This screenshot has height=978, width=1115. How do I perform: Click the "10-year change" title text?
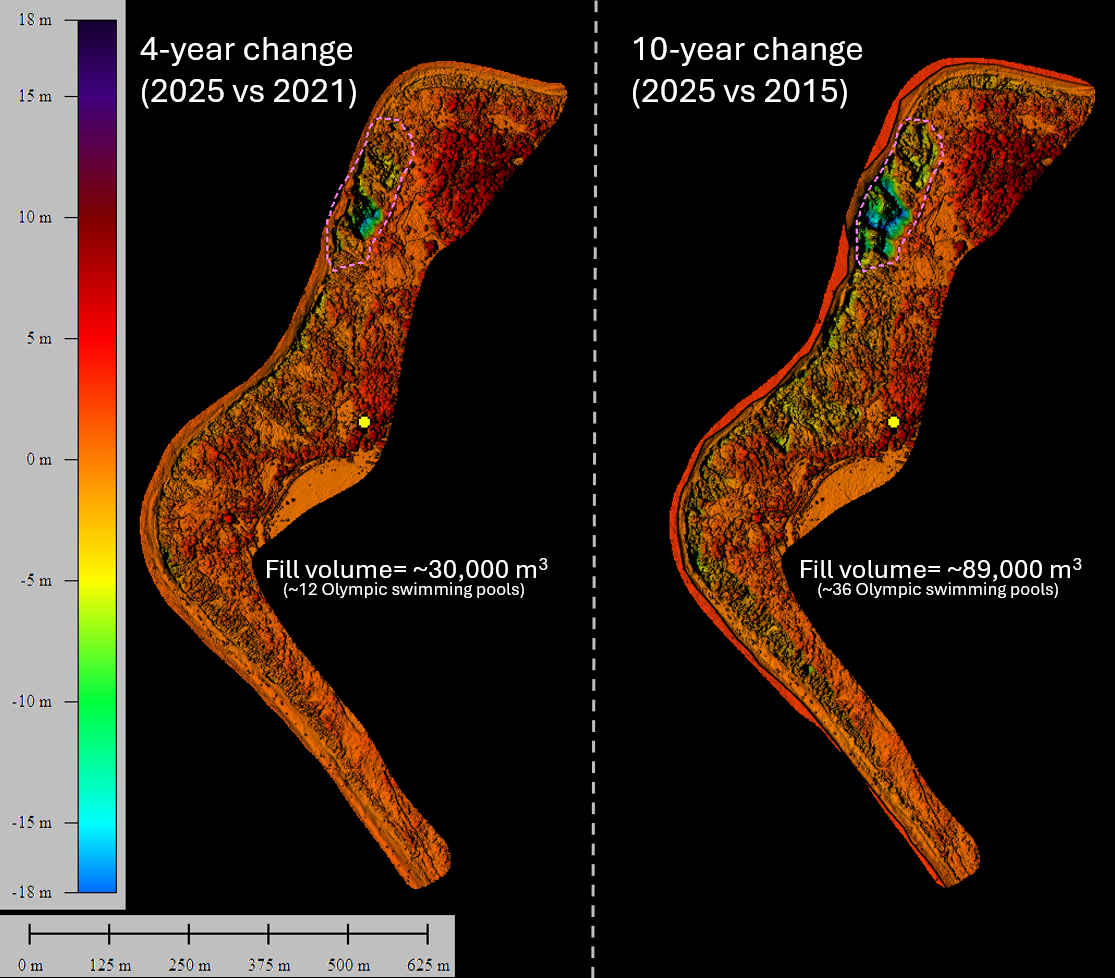click(746, 49)
